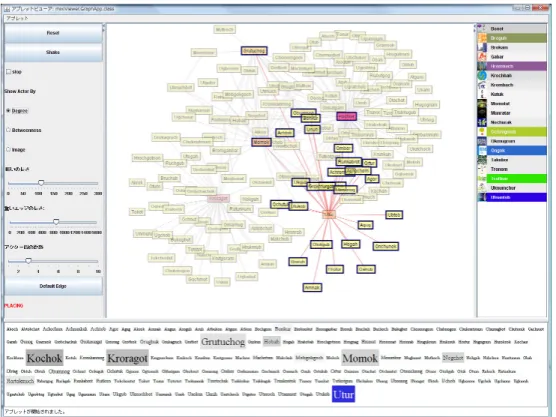Select Tronom in the right actor list
The width and height of the screenshot is (556, 417).
(x=512, y=169)
